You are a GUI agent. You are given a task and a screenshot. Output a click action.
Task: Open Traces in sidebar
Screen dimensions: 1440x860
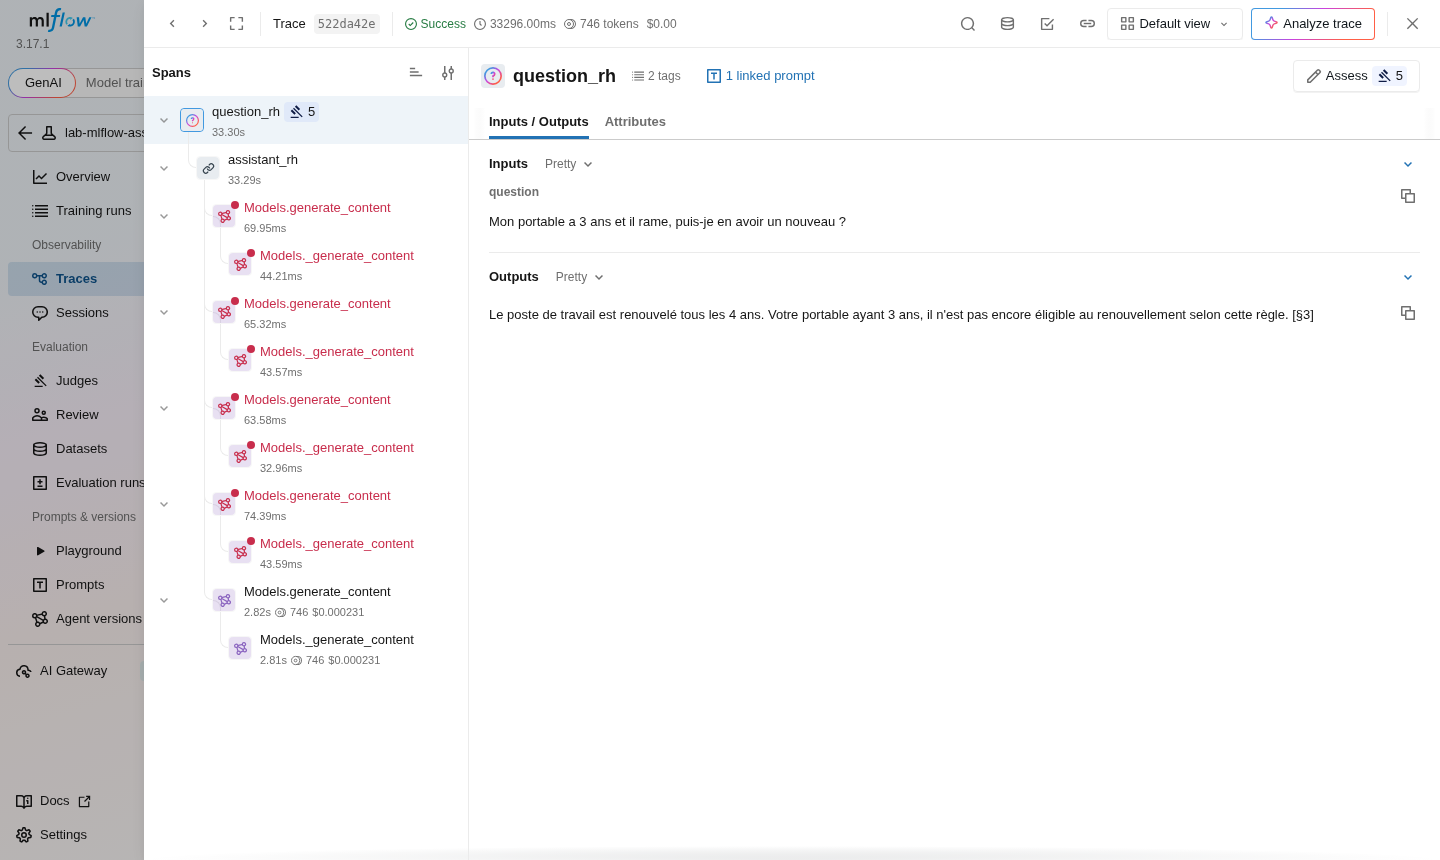(76, 279)
